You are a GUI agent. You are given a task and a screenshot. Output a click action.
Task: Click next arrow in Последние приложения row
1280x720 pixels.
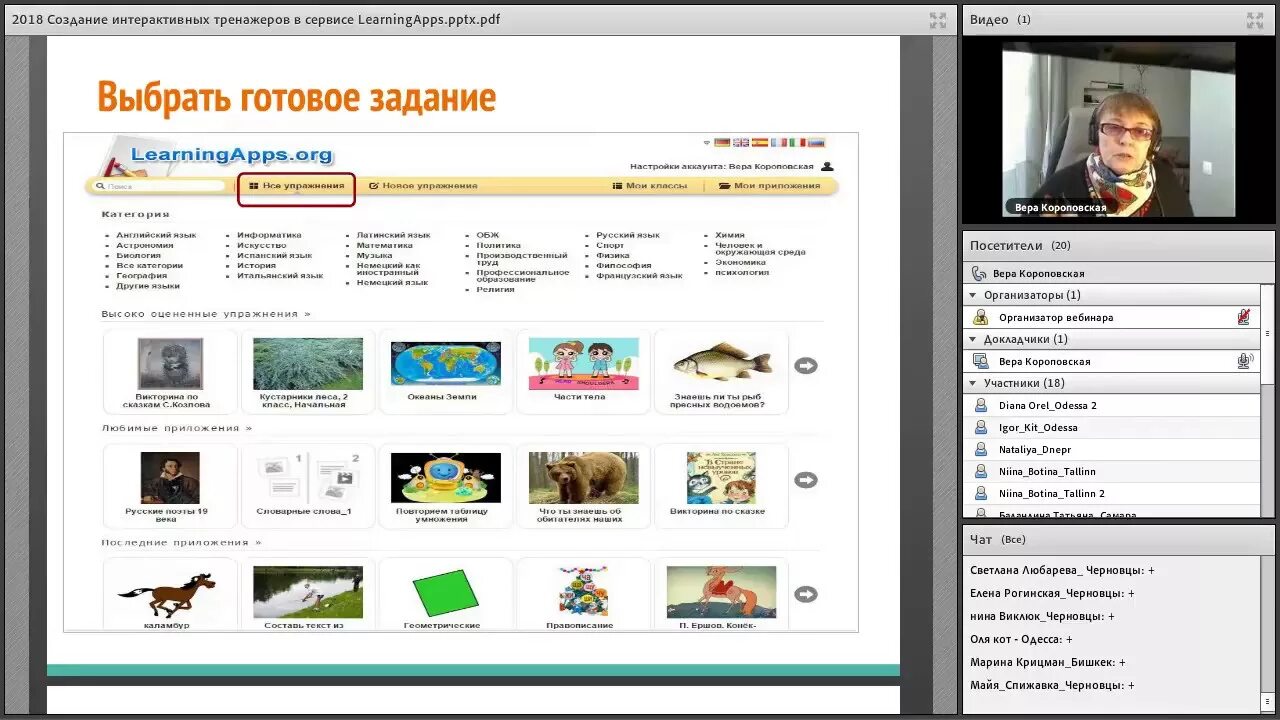[806, 594]
